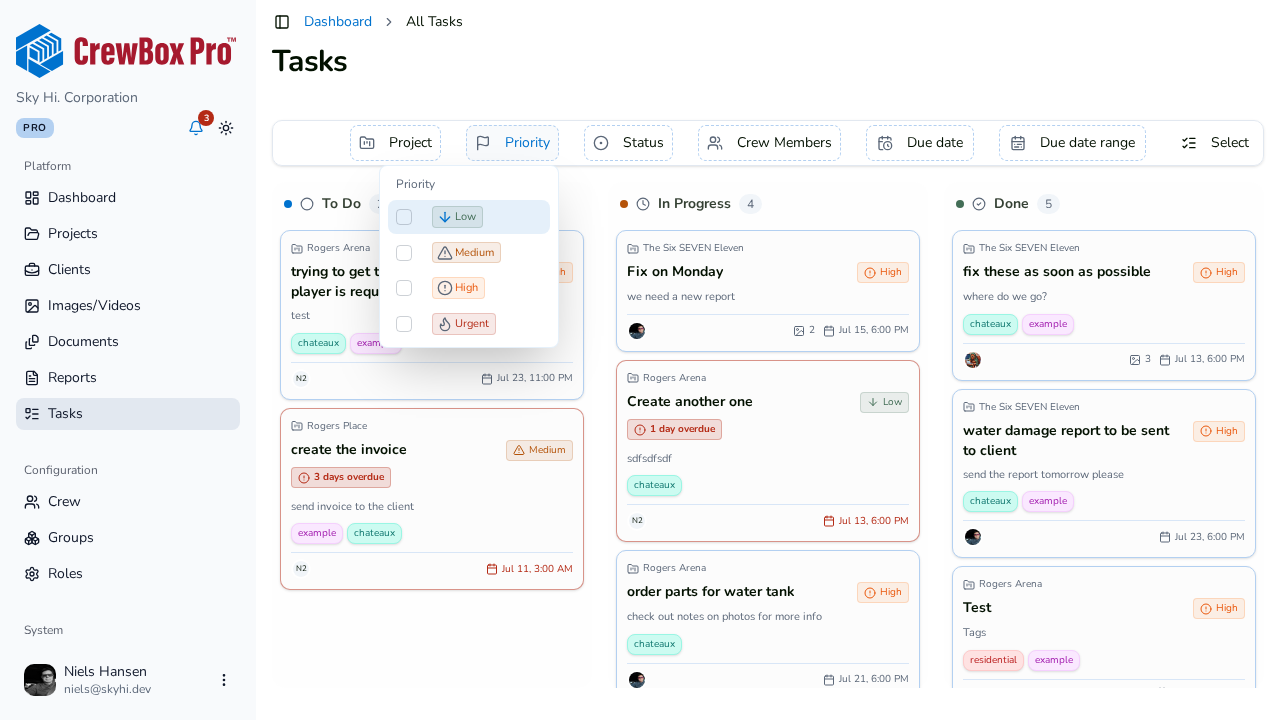Click assignee avatar on Fix on Monday

point(637,331)
